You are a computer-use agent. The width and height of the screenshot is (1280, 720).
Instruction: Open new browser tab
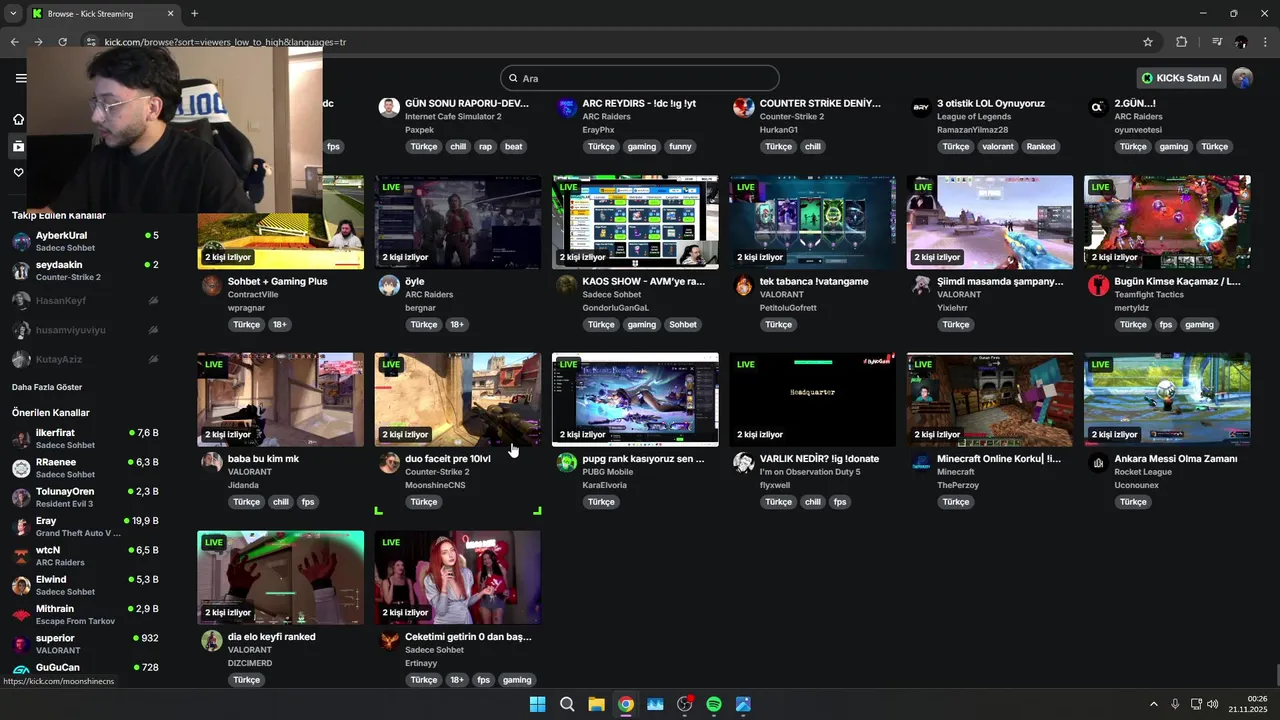pyautogui.click(x=194, y=14)
